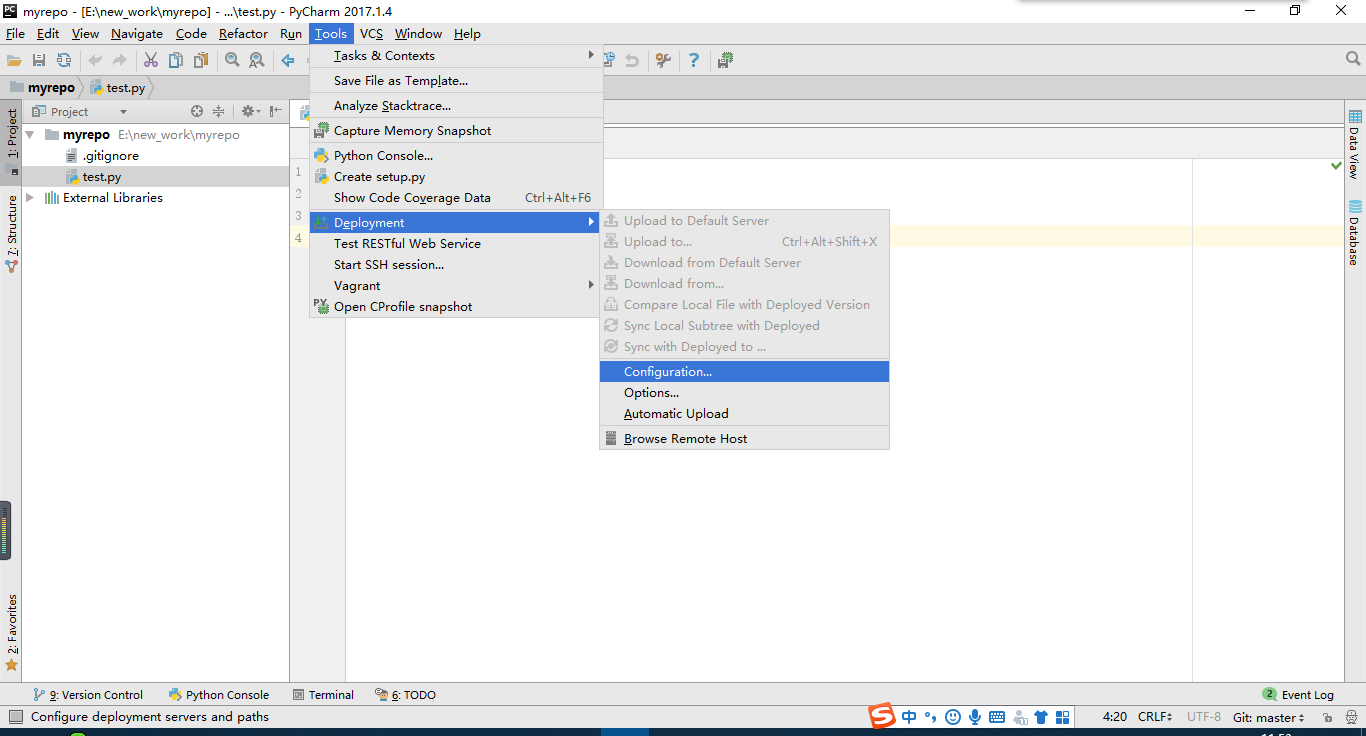Viewport: 1366px width, 736px height.
Task: Toggle the Z: Structure tool window
Action: click(x=12, y=233)
